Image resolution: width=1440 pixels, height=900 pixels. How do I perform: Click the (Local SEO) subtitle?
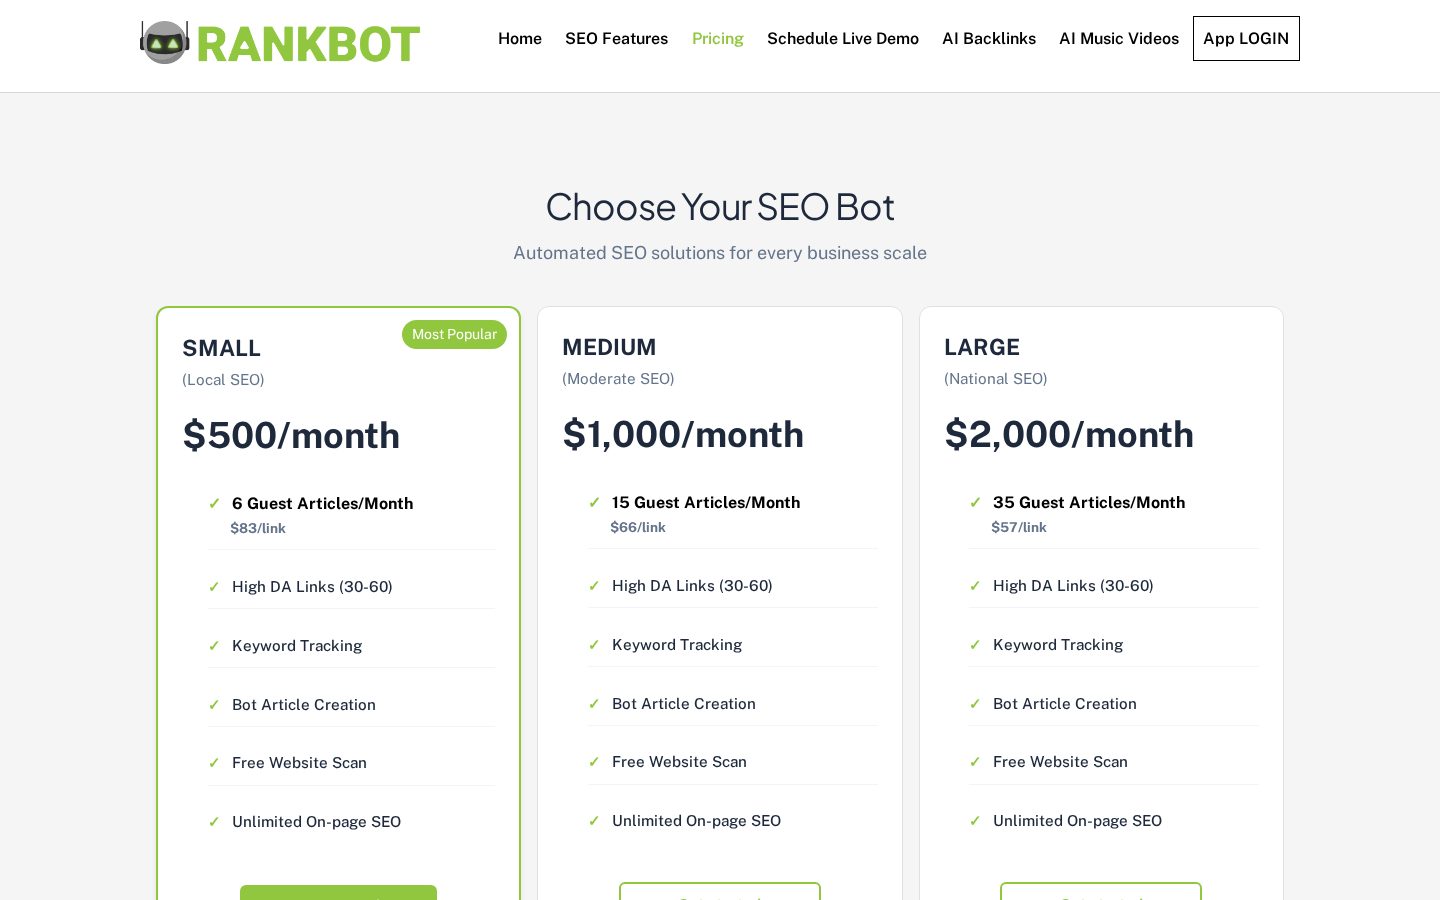tap(223, 380)
